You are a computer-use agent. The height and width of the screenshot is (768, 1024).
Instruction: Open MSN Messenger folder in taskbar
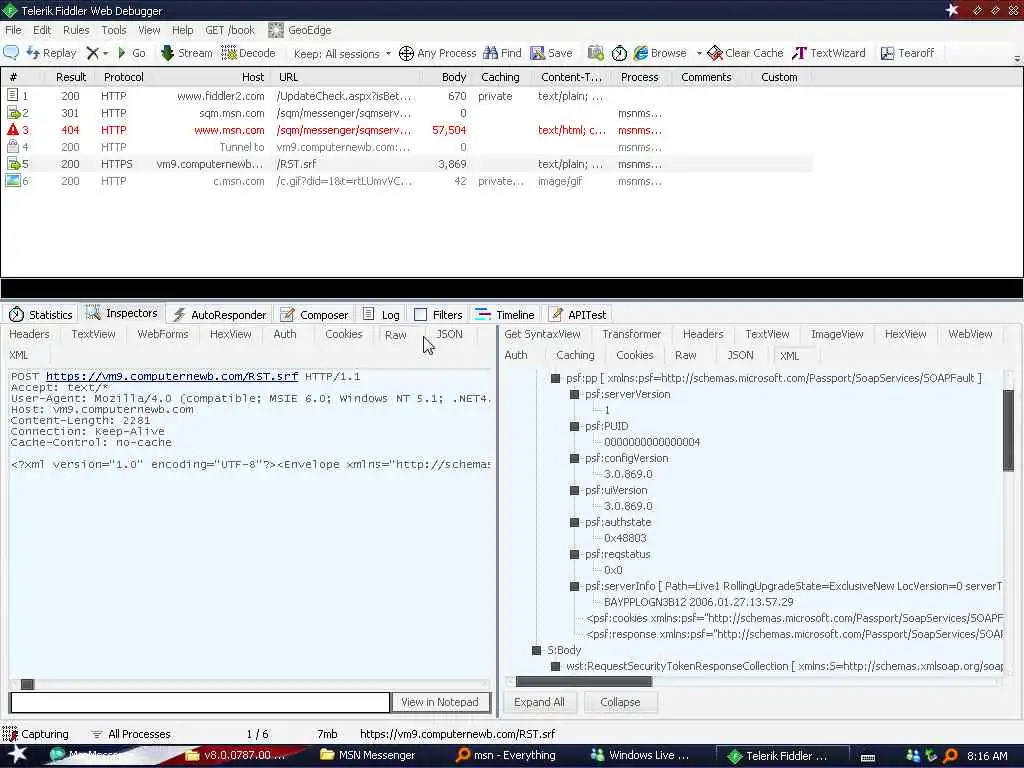pyautogui.click(x=368, y=755)
